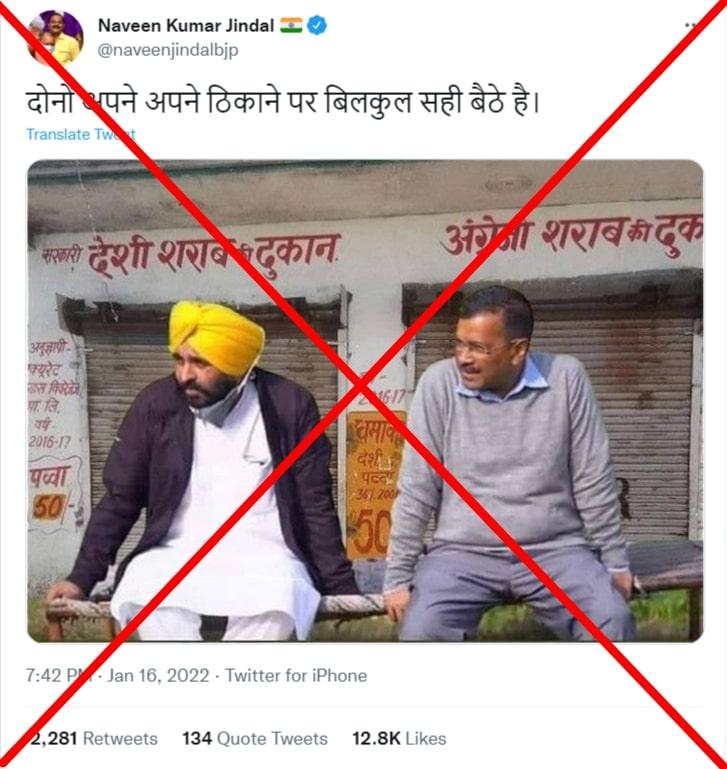
Task: Click the देशी शराब दुकान sign in photo
Action: [191, 254]
